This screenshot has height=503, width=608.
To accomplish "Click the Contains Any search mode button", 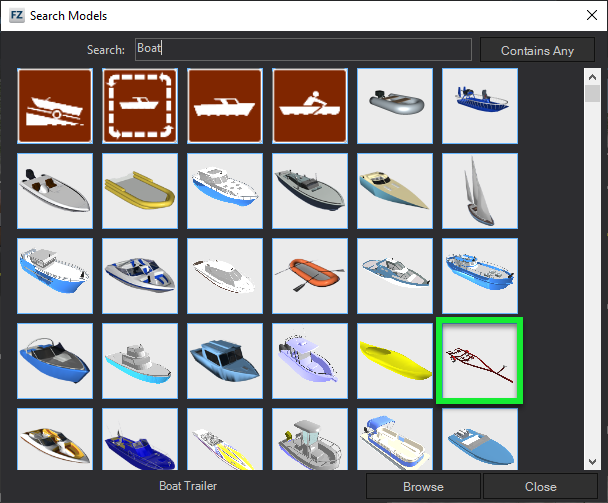I will click(537, 50).
